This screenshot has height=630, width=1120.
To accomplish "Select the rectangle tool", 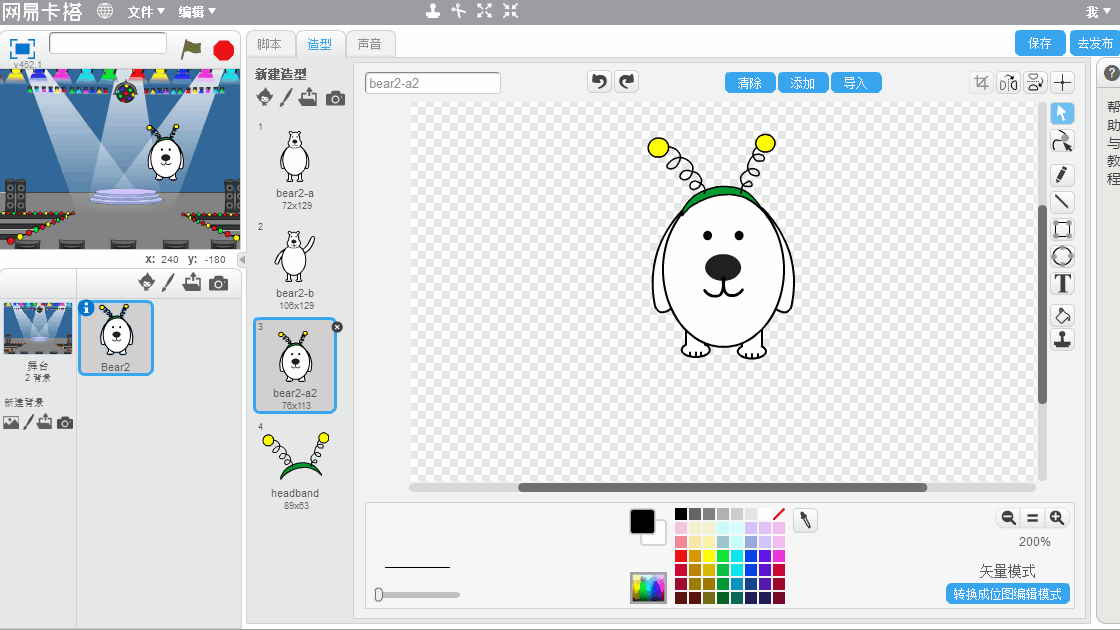I will 1062,229.
